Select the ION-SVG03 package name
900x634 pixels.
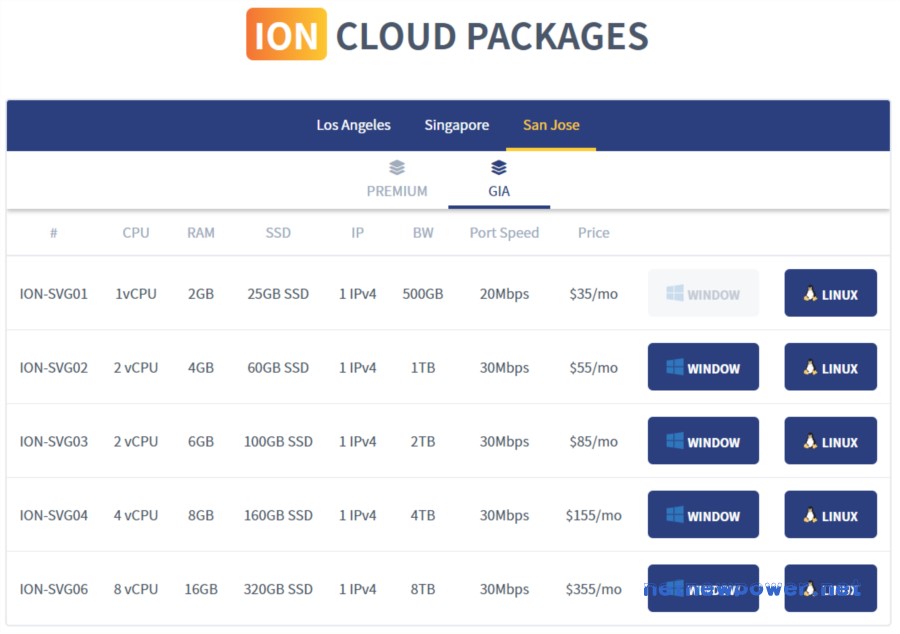click(54, 442)
